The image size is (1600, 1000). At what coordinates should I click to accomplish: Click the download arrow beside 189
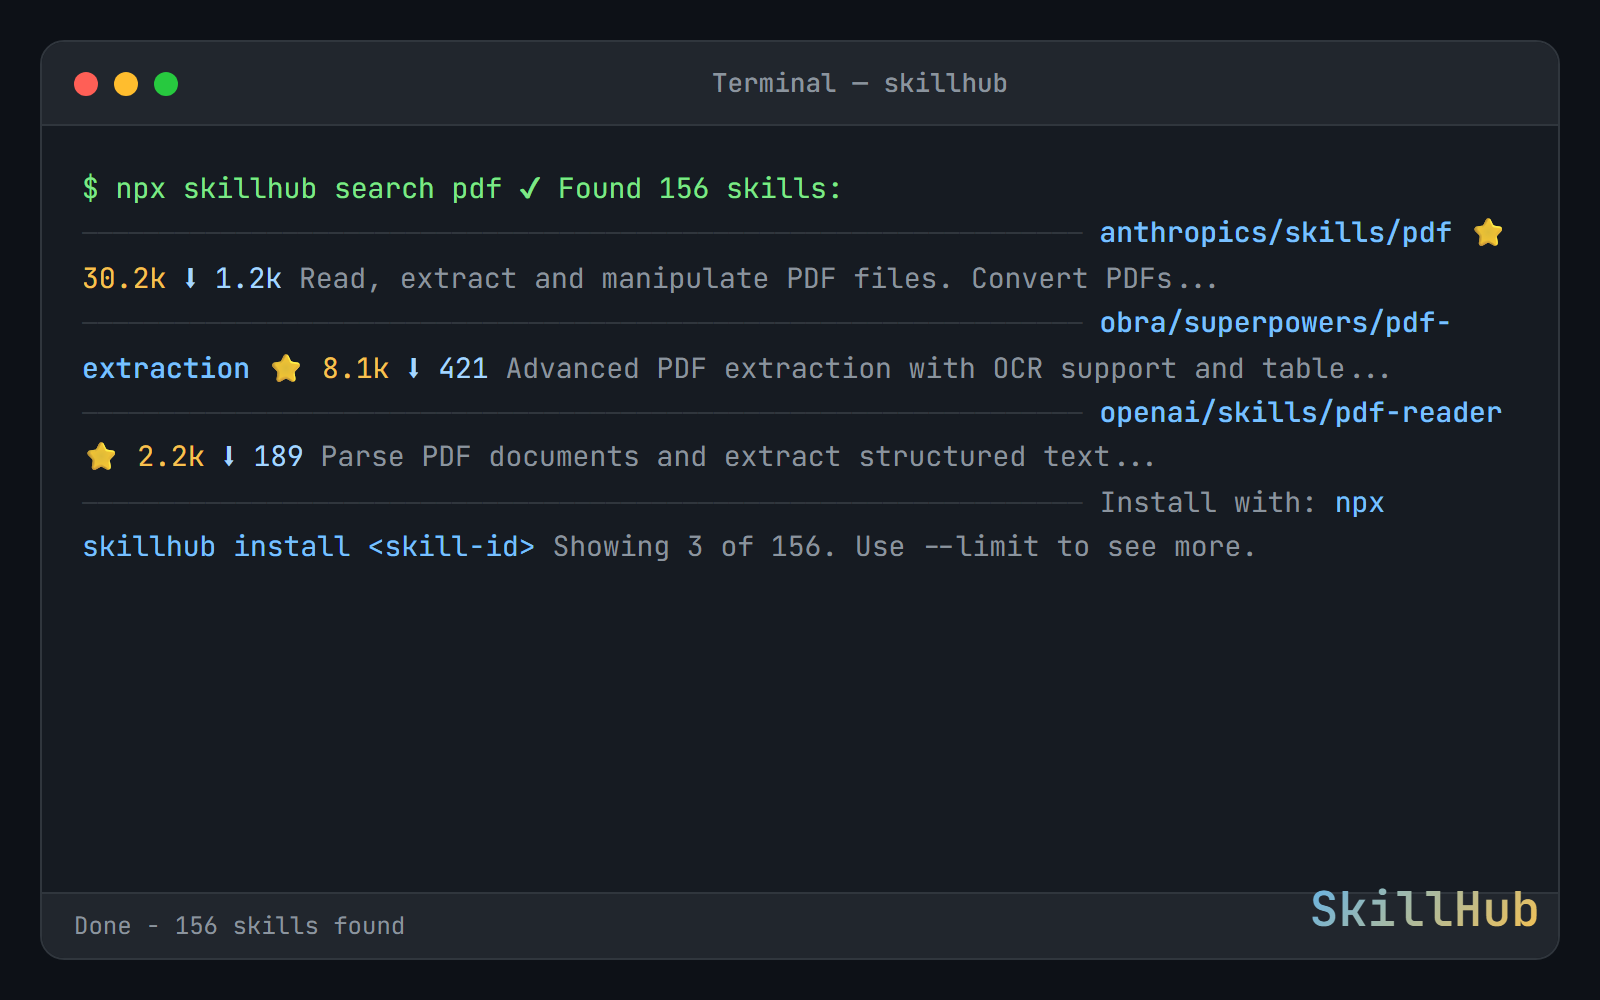[x=228, y=456]
